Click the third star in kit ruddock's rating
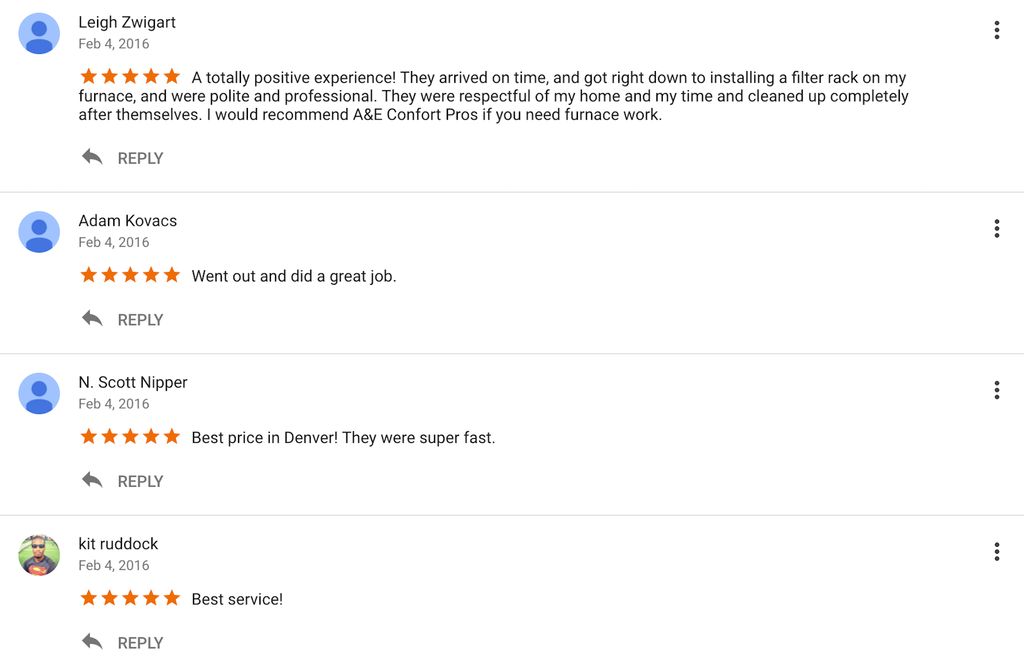The height and width of the screenshot is (668, 1024). (x=129, y=597)
